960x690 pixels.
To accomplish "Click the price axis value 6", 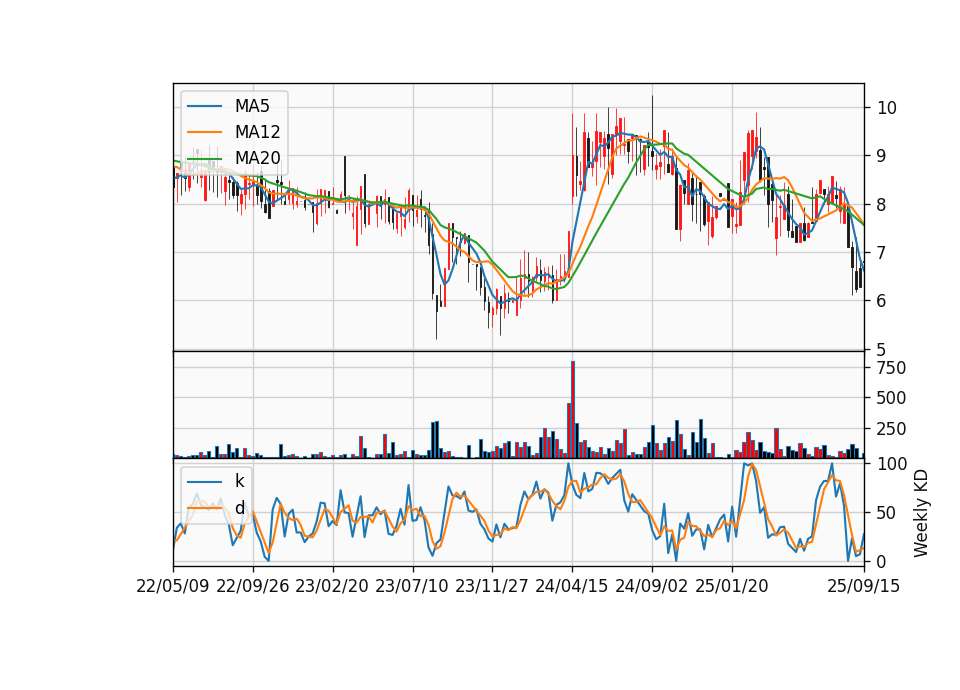I will [882, 301].
